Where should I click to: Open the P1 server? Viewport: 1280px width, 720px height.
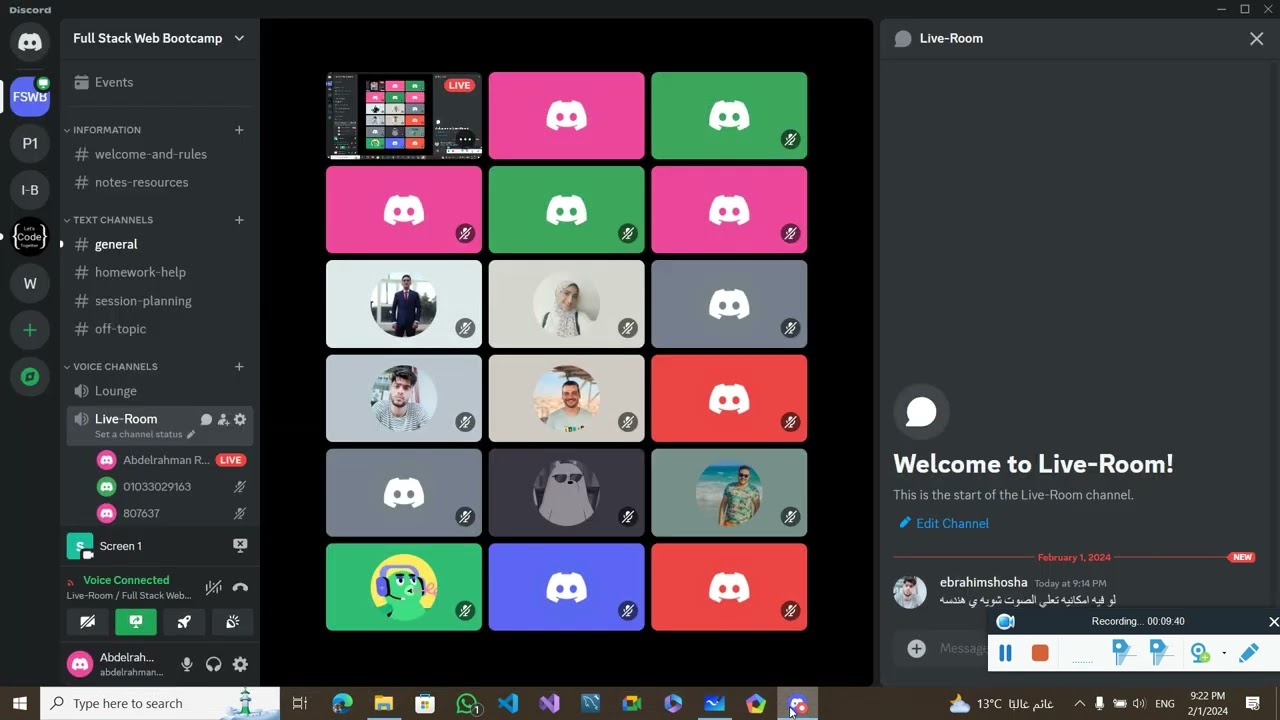pos(30,143)
